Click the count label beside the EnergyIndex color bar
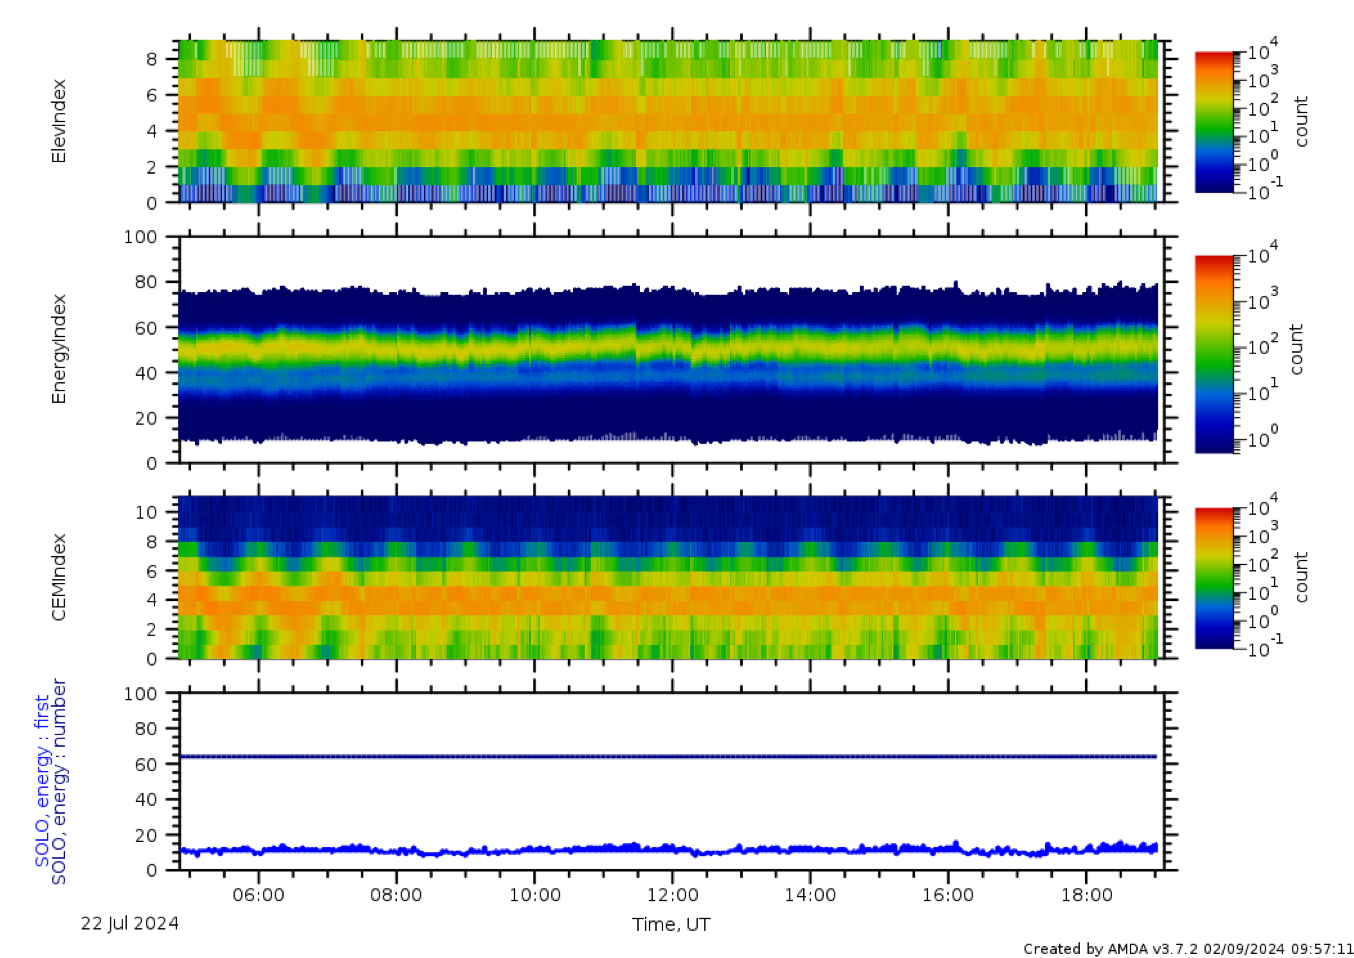This screenshot has height=958, width=1354. click(1297, 349)
